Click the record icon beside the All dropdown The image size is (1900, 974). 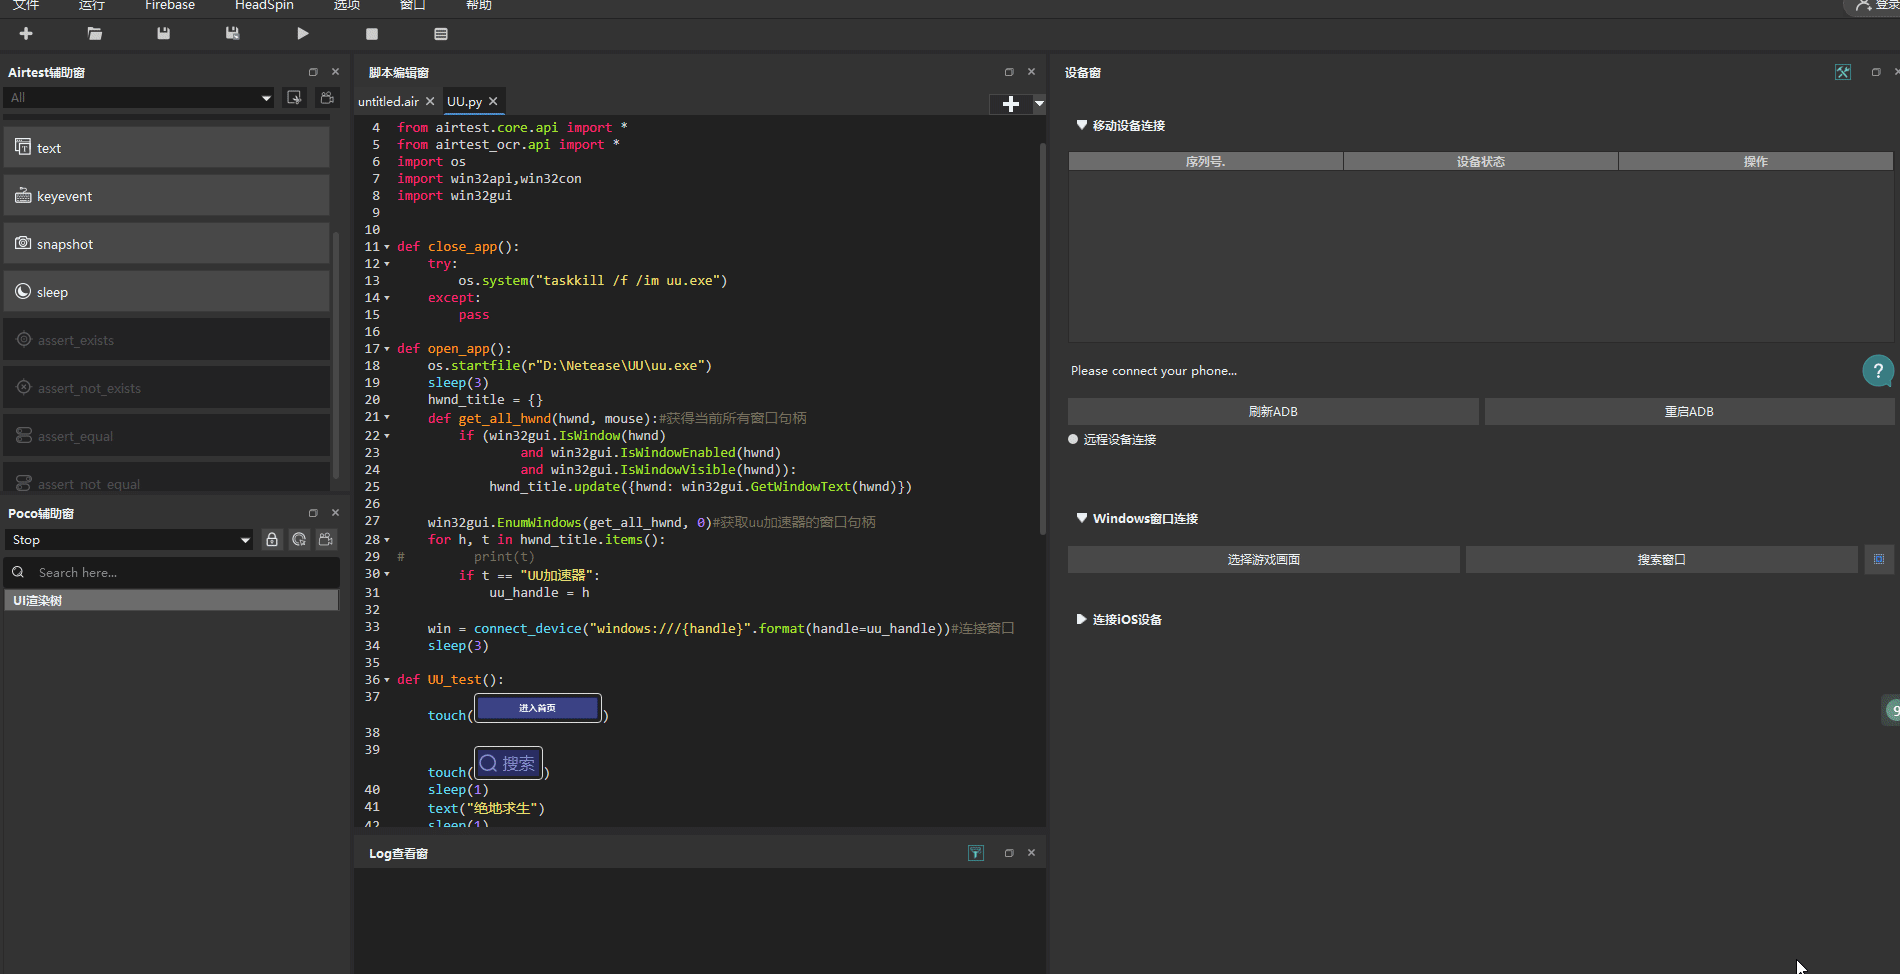tap(294, 97)
